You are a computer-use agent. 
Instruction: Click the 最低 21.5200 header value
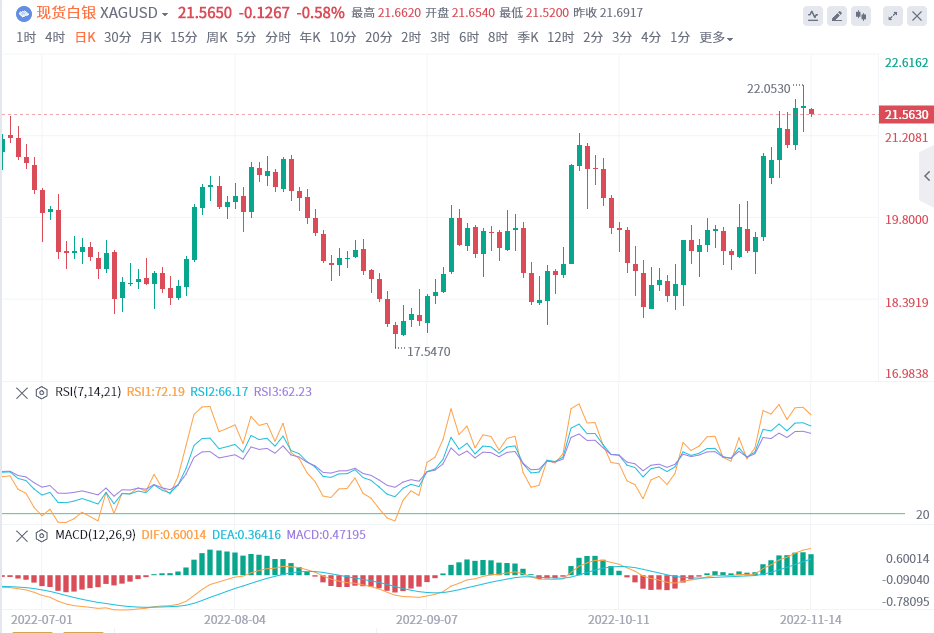coord(534,13)
